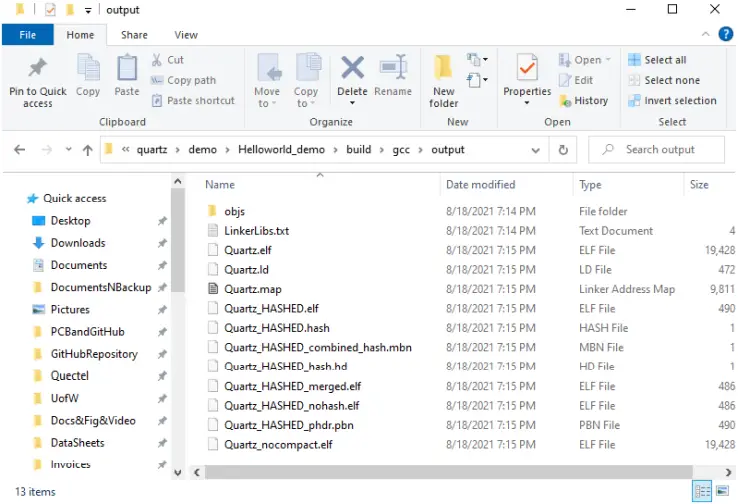Sort by Name column header
The height and width of the screenshot is (504, 740).
220,185
